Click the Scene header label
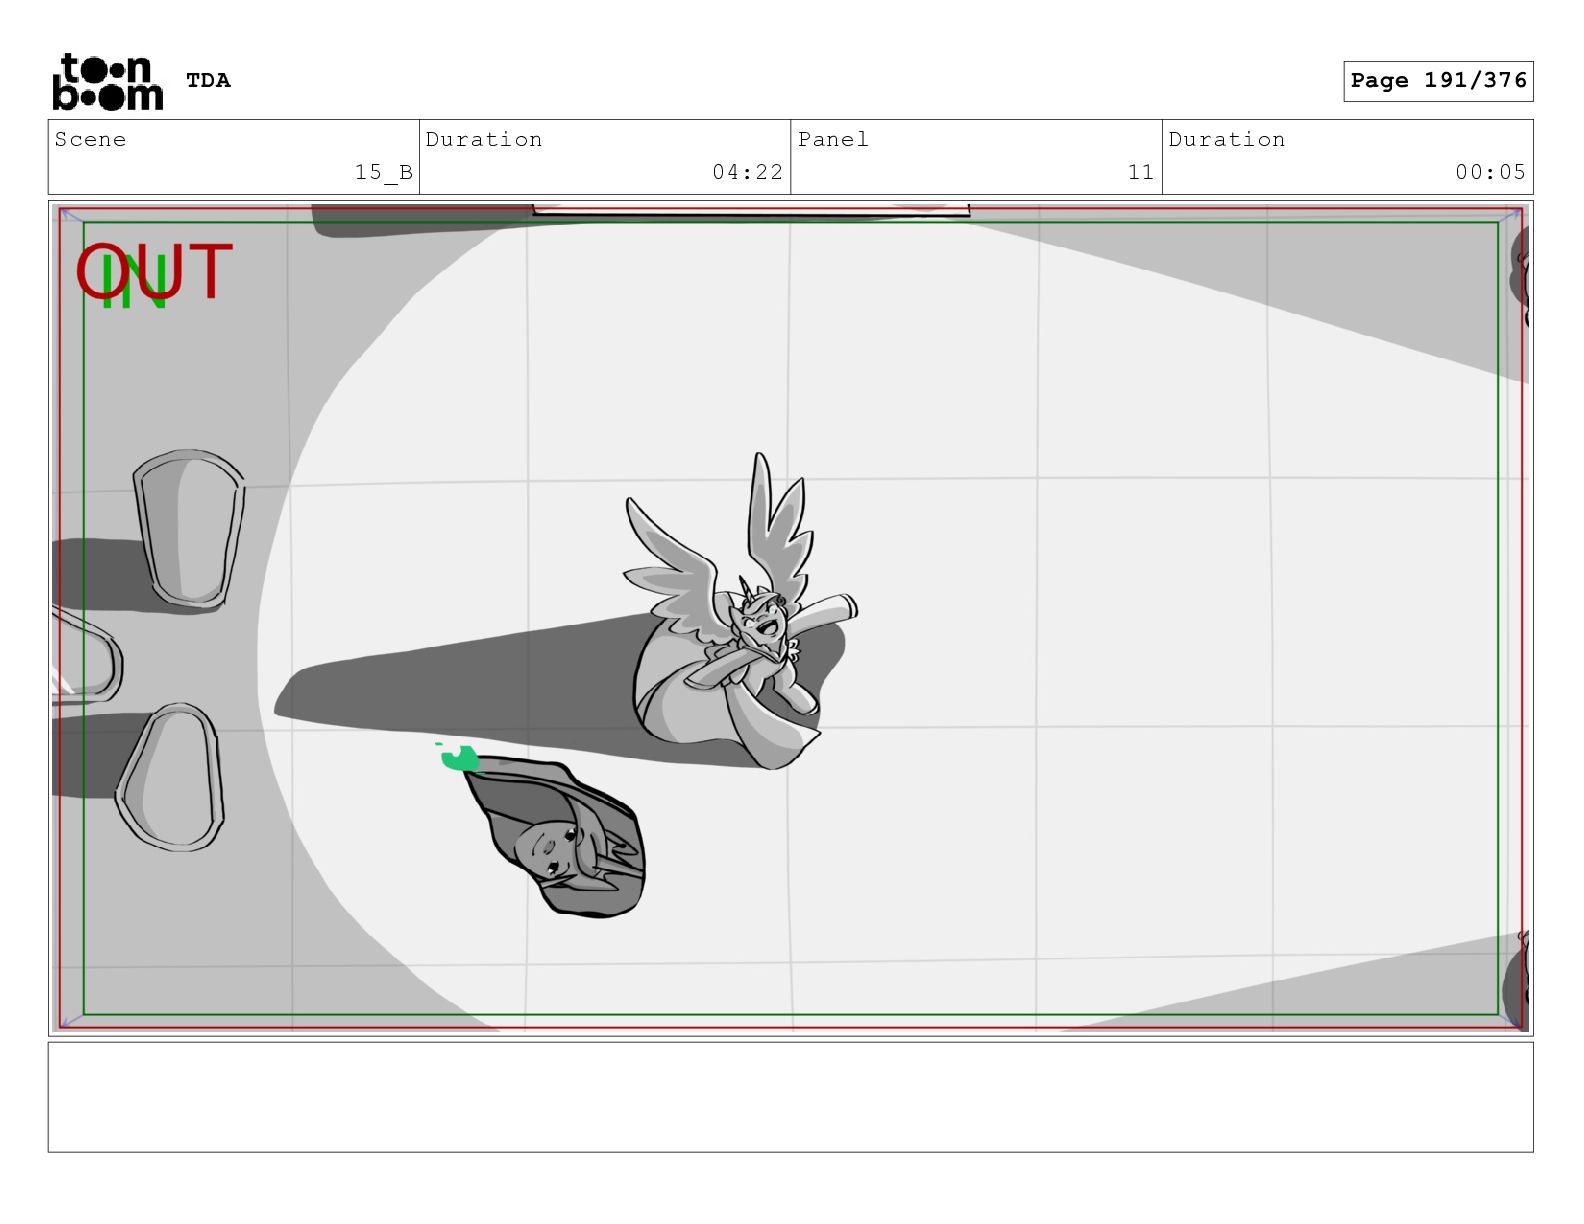 pyautogui.click(x=90, y=139)
